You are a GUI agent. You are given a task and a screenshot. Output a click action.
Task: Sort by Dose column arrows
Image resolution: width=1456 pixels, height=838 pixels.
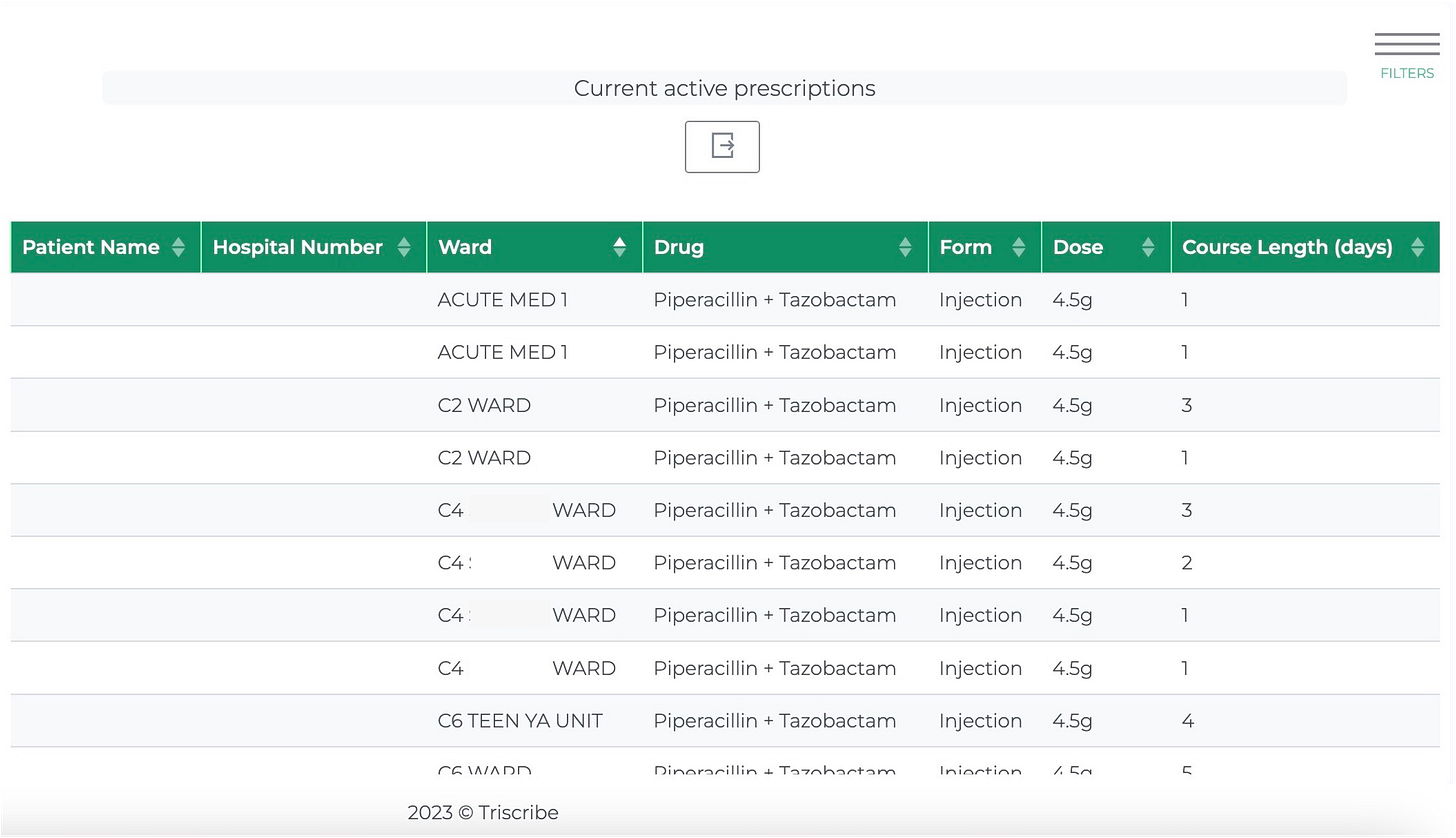click(1148, 247)
